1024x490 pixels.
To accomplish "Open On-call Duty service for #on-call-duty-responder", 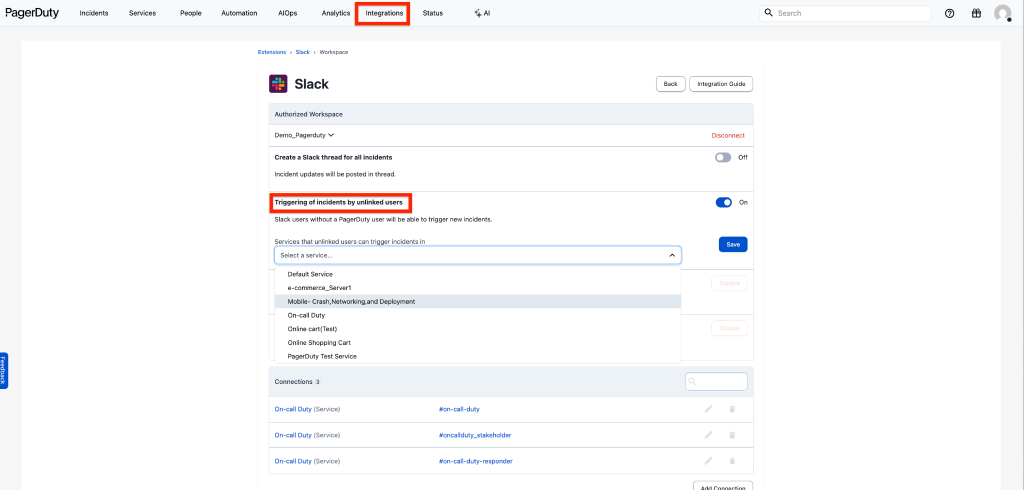I will (x=293, y=461).
